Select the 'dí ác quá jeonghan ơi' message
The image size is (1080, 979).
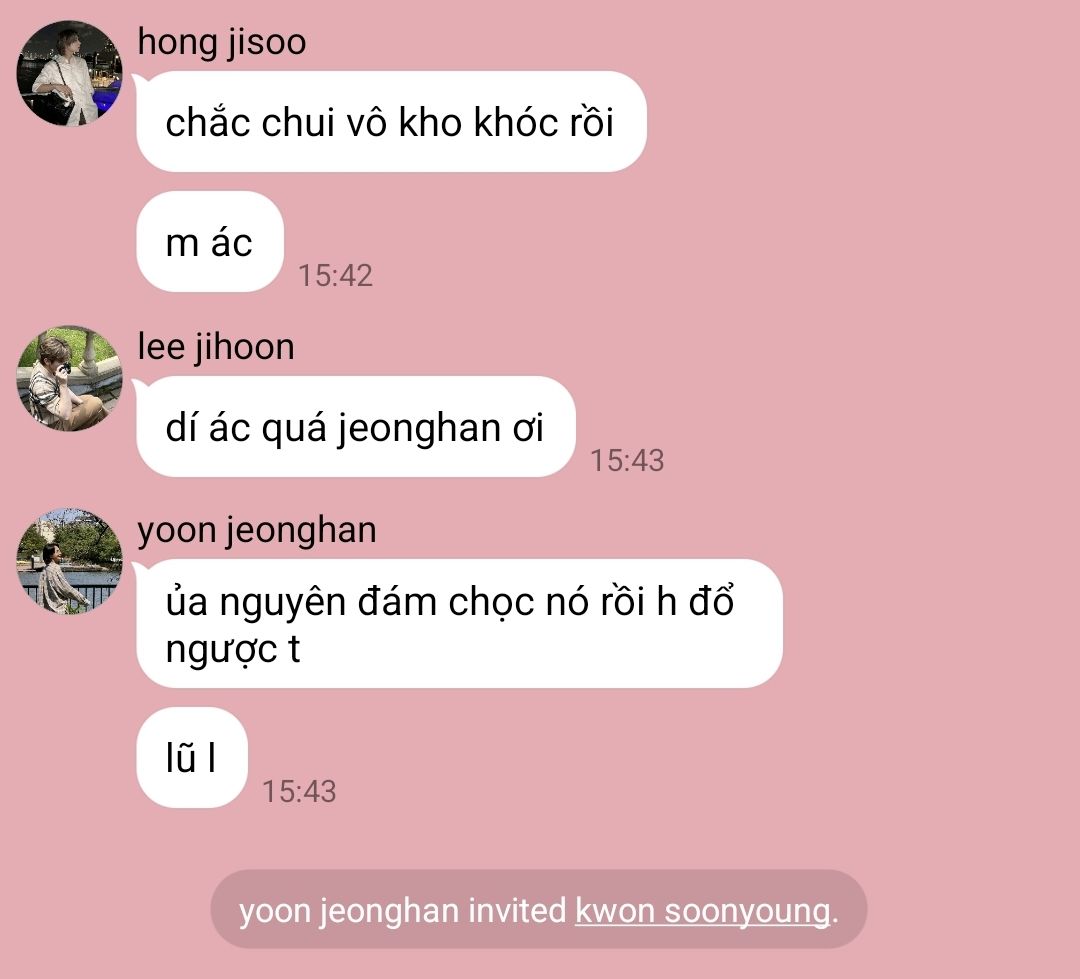click(x=356, y=426)
